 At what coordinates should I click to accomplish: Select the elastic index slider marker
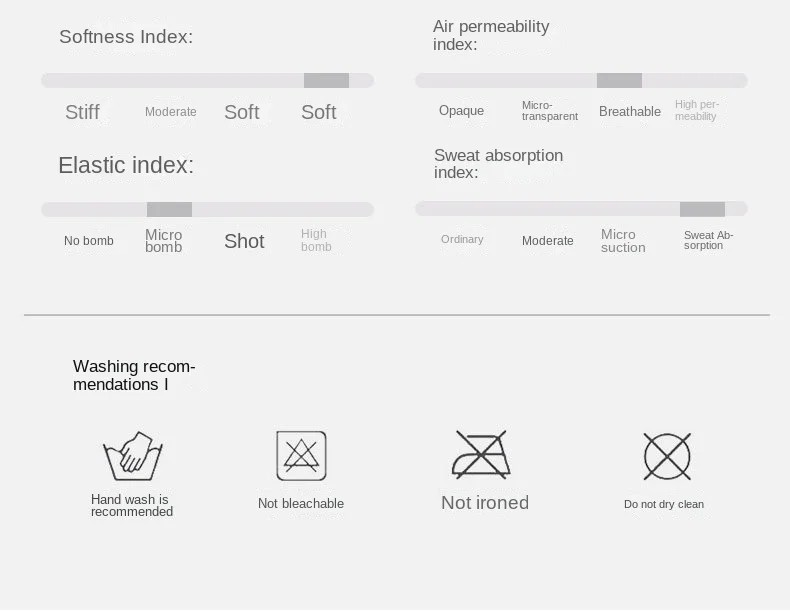point(169,210)
